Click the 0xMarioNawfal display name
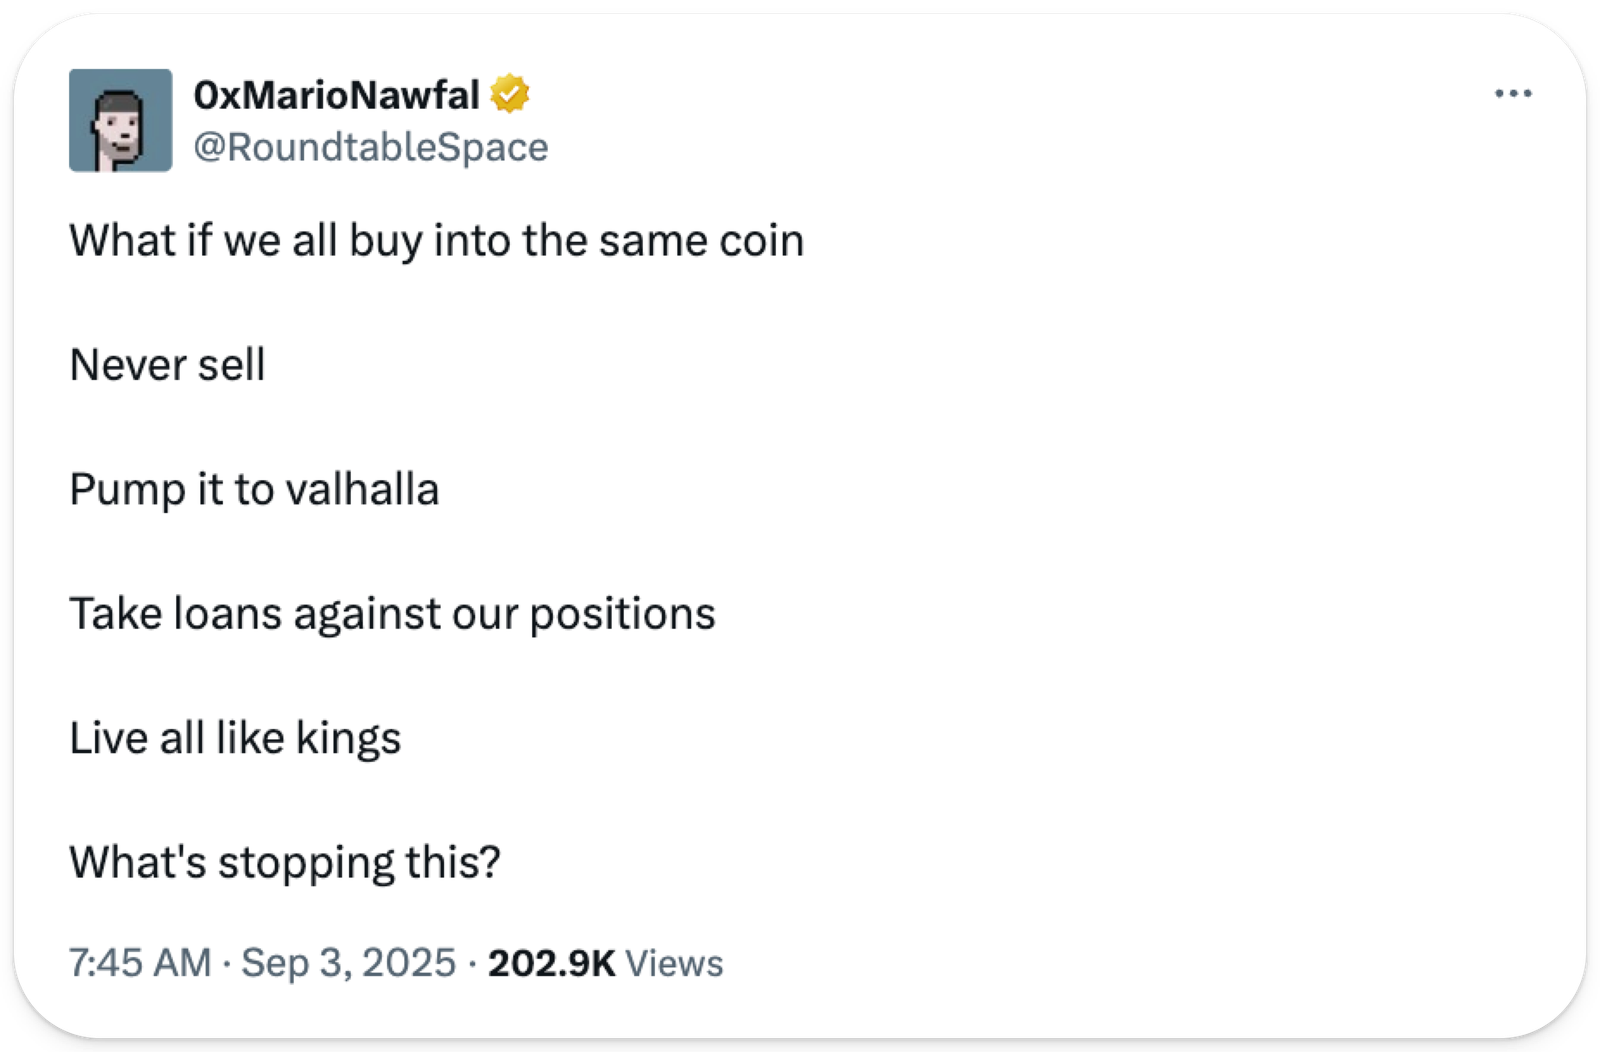The image size is (1600, 1052). click(336, 95)
